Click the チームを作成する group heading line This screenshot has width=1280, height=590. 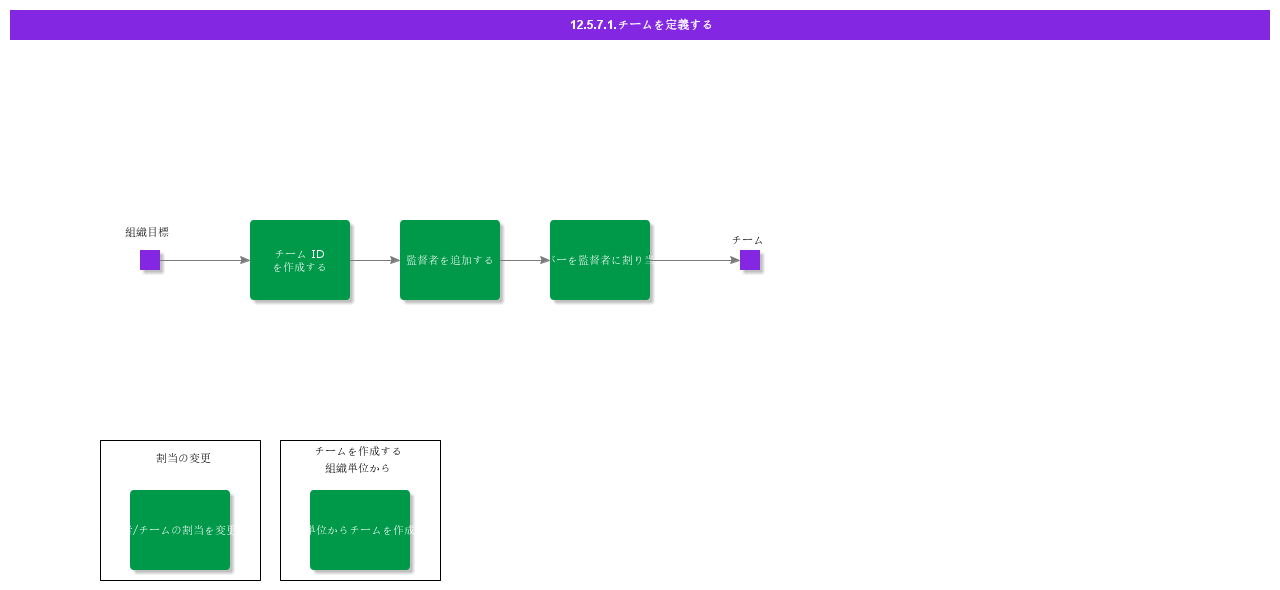tap(358, 451)
